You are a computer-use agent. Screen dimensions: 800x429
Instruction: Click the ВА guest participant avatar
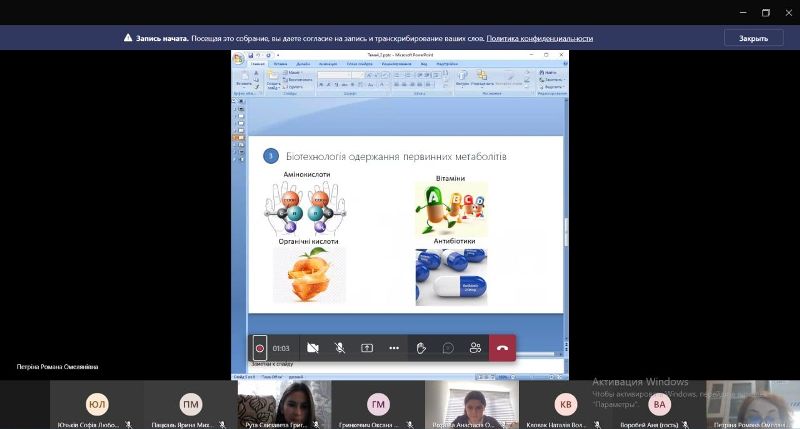(x=659, y=404)
